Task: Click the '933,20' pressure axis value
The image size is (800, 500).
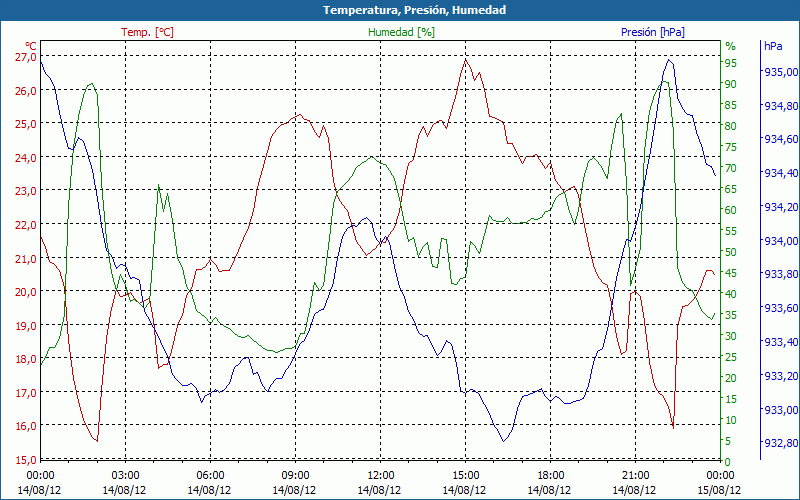Action: tap(780, 376)
